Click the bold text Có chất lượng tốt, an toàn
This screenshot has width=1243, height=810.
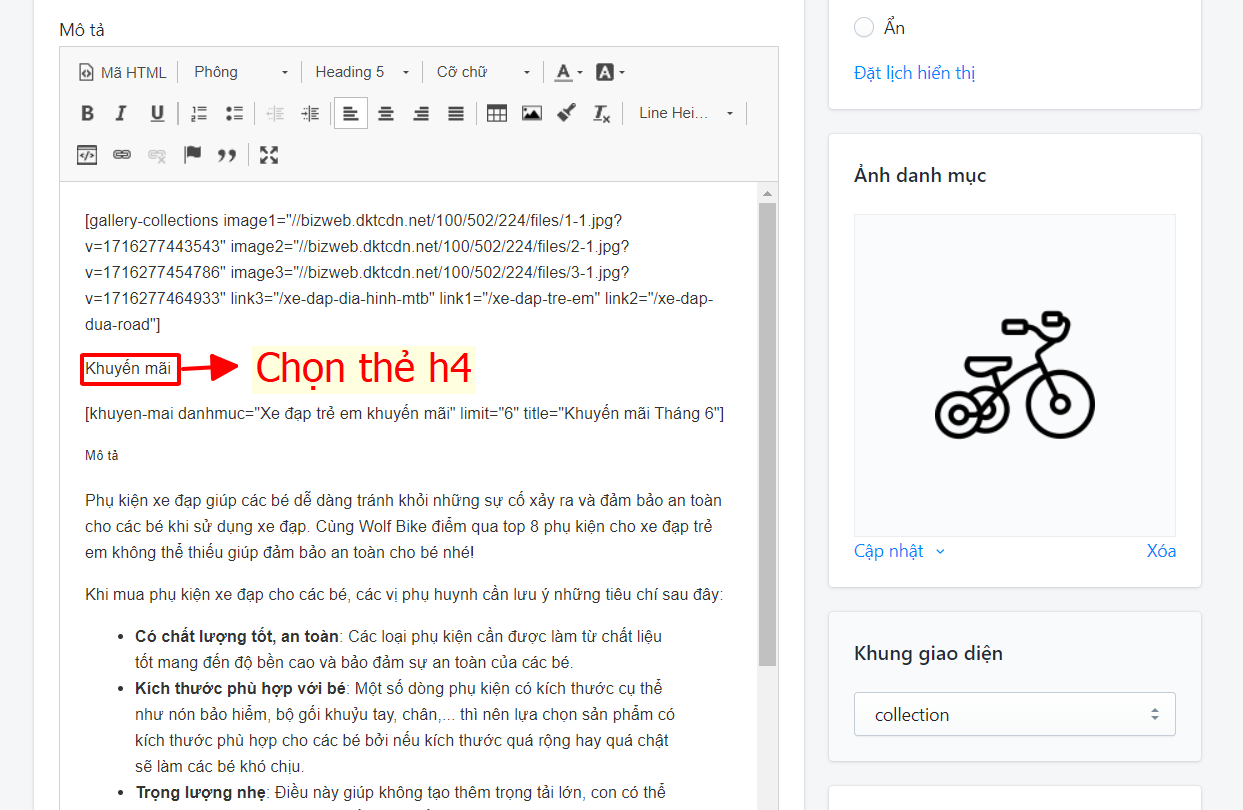pyautogui.click(x=237, y=636)
